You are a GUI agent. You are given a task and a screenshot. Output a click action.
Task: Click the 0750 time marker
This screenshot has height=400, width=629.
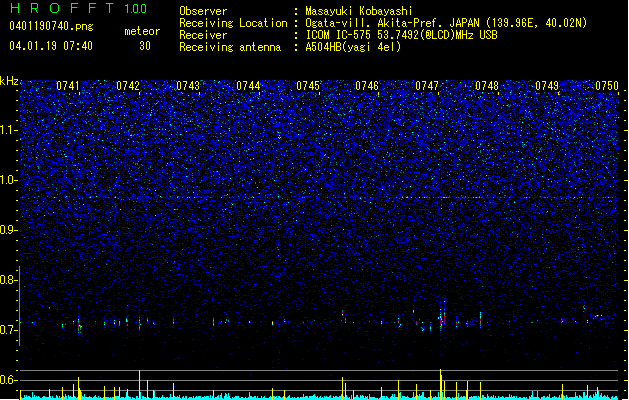pyautogui.click(x=607, y=86)
